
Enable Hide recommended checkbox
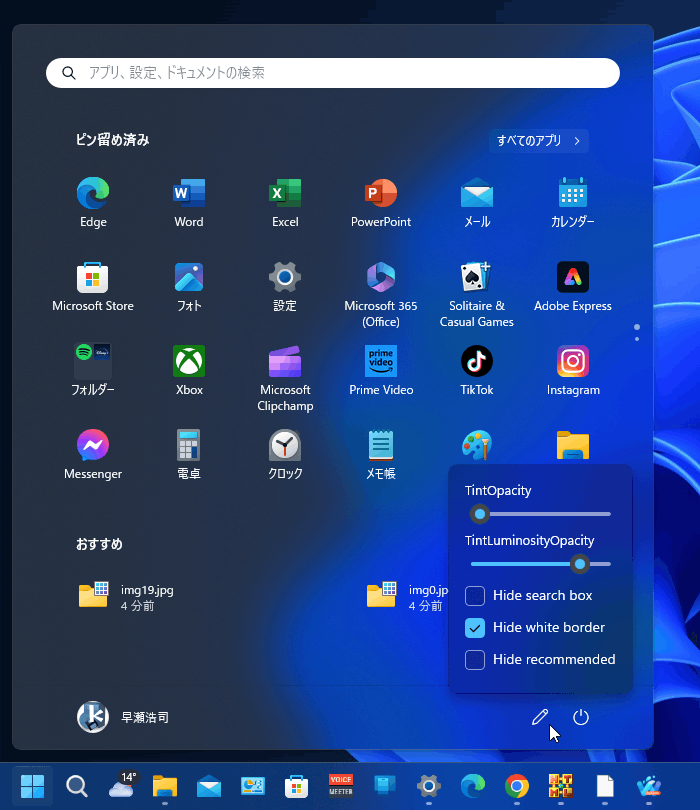[x=475, y=660]
